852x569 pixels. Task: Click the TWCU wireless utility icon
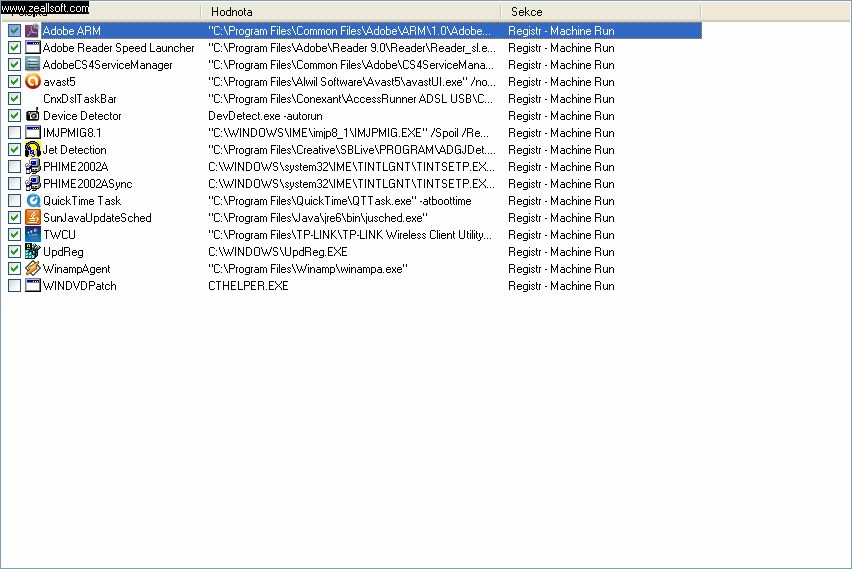33,235
